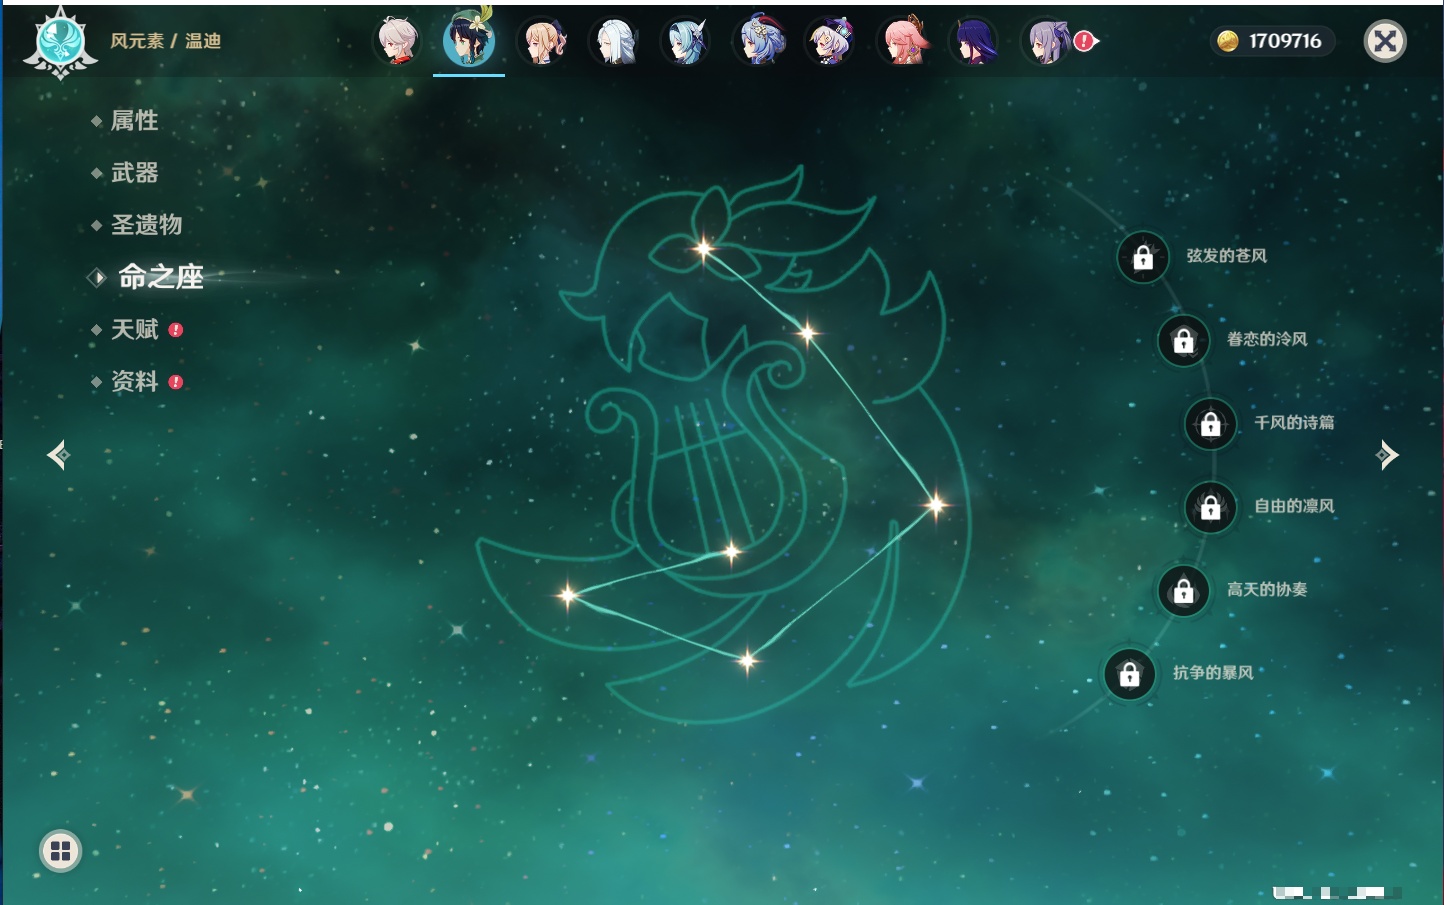This screenshot has width=1444, height=905.
Task: Open Keqing's portrait with the red alert
Action: (1048, 41)
